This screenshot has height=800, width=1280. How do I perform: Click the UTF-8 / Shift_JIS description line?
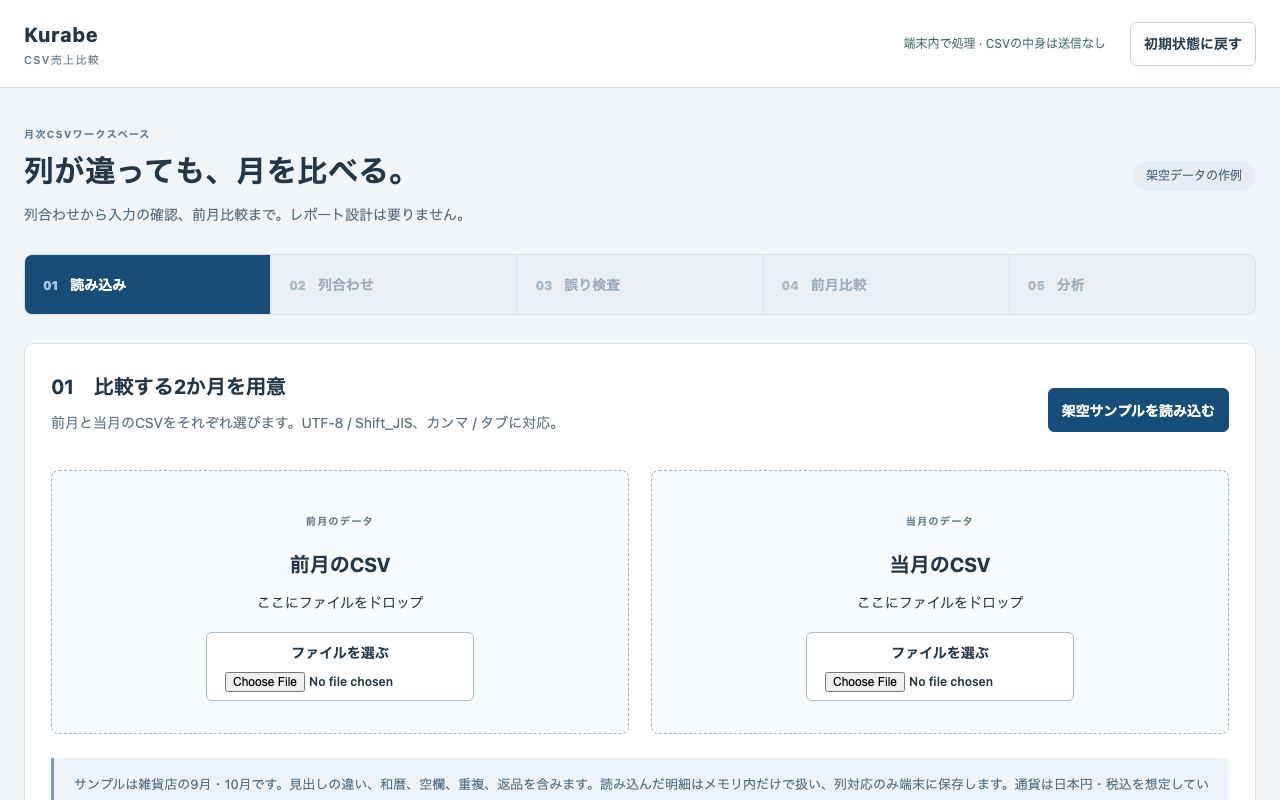click(x=308, y=423)
